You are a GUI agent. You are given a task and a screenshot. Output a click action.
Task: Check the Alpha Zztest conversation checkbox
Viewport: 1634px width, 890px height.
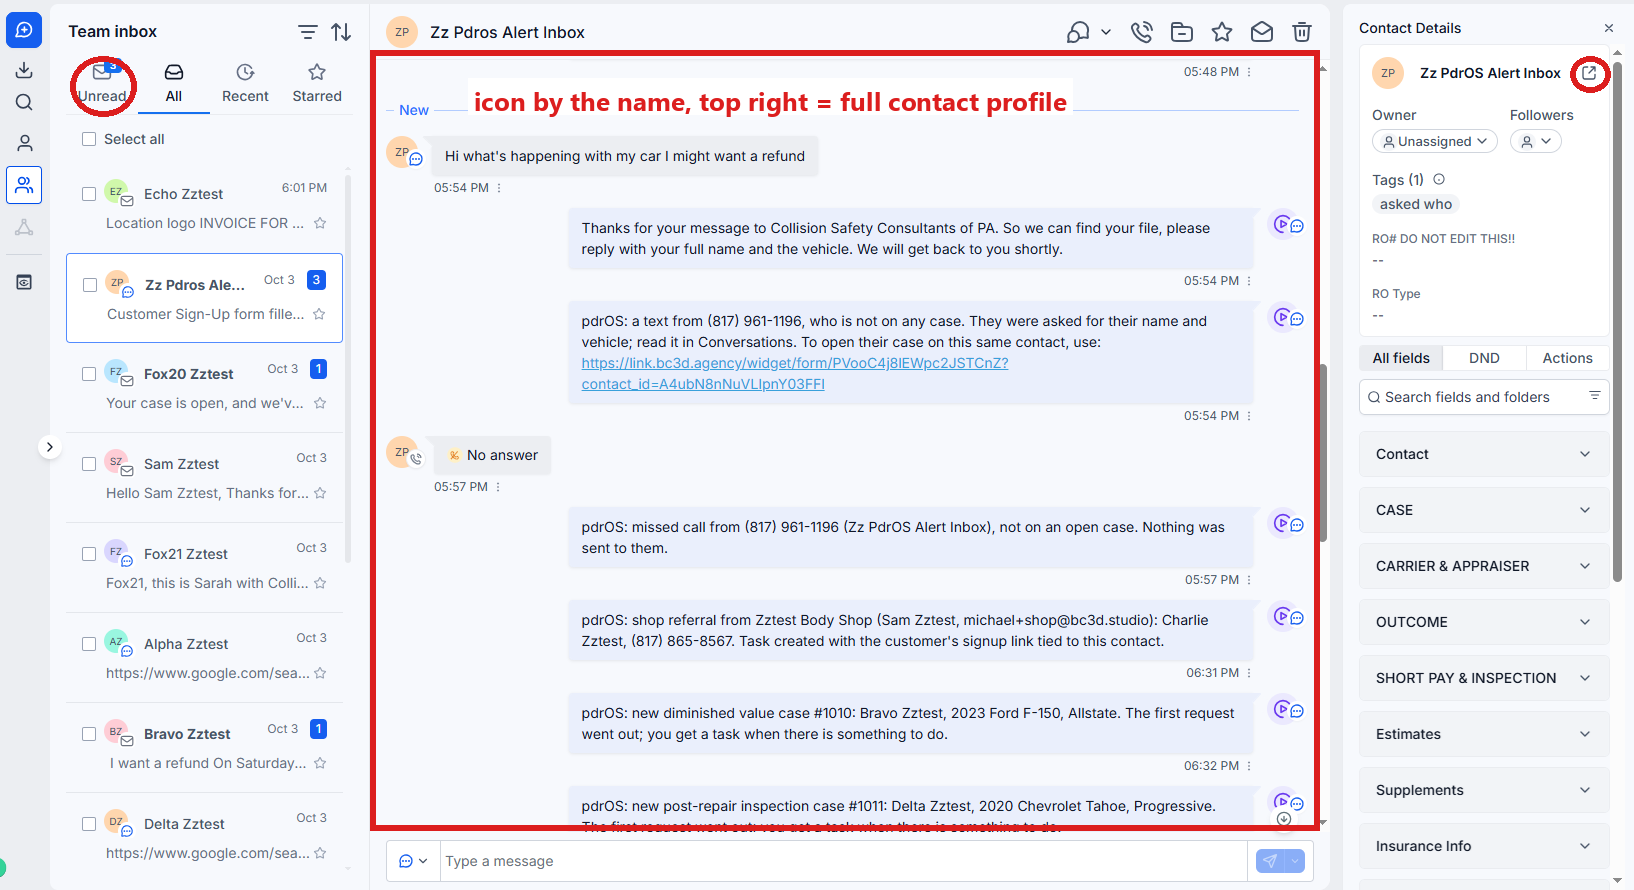tap(89, 644)
